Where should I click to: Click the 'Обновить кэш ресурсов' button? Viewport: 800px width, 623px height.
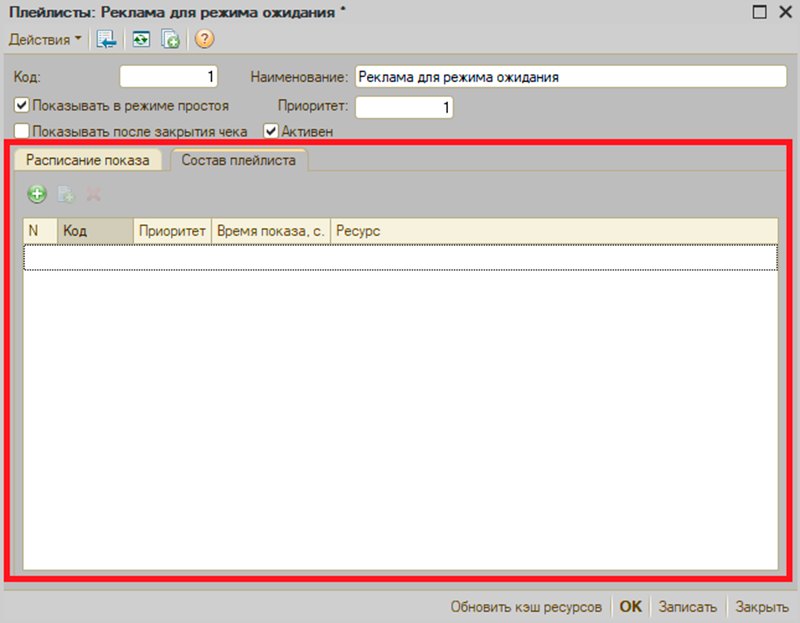point(526,607)
